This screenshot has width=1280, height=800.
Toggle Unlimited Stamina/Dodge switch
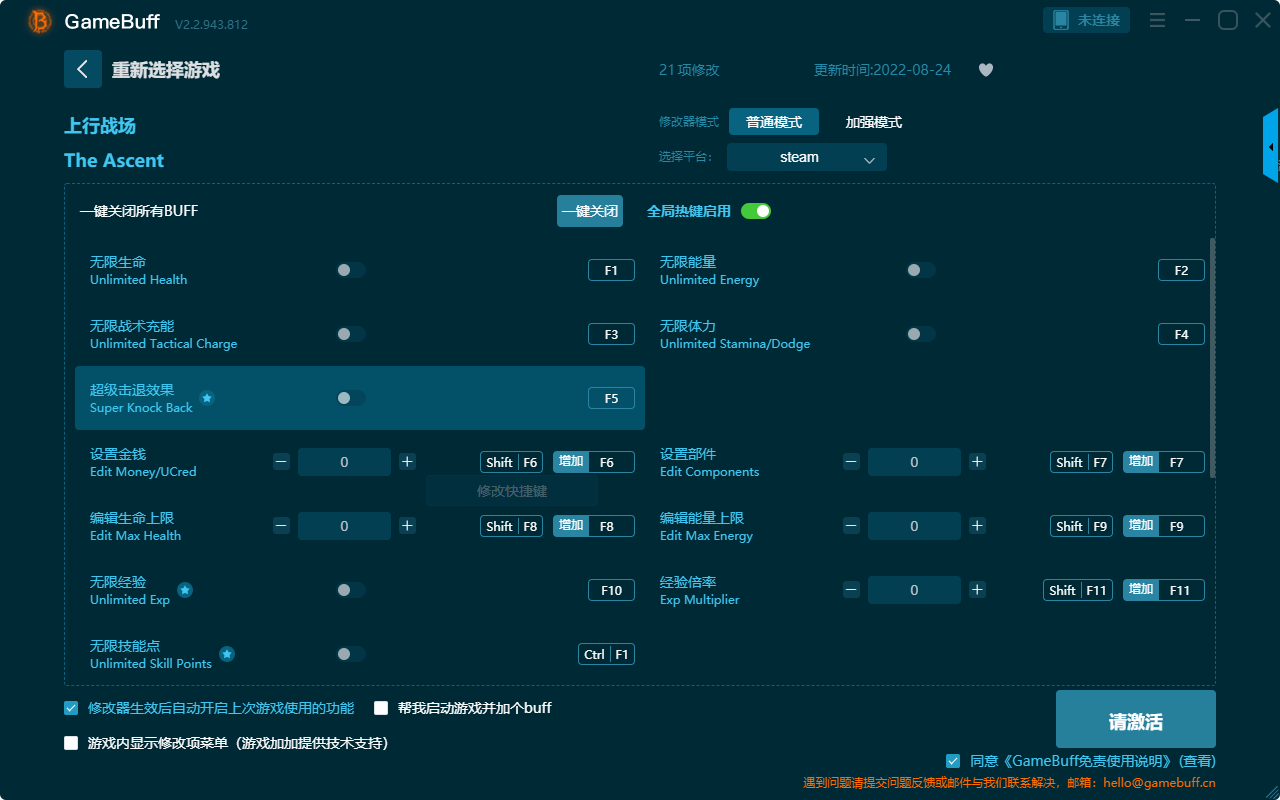921,334
